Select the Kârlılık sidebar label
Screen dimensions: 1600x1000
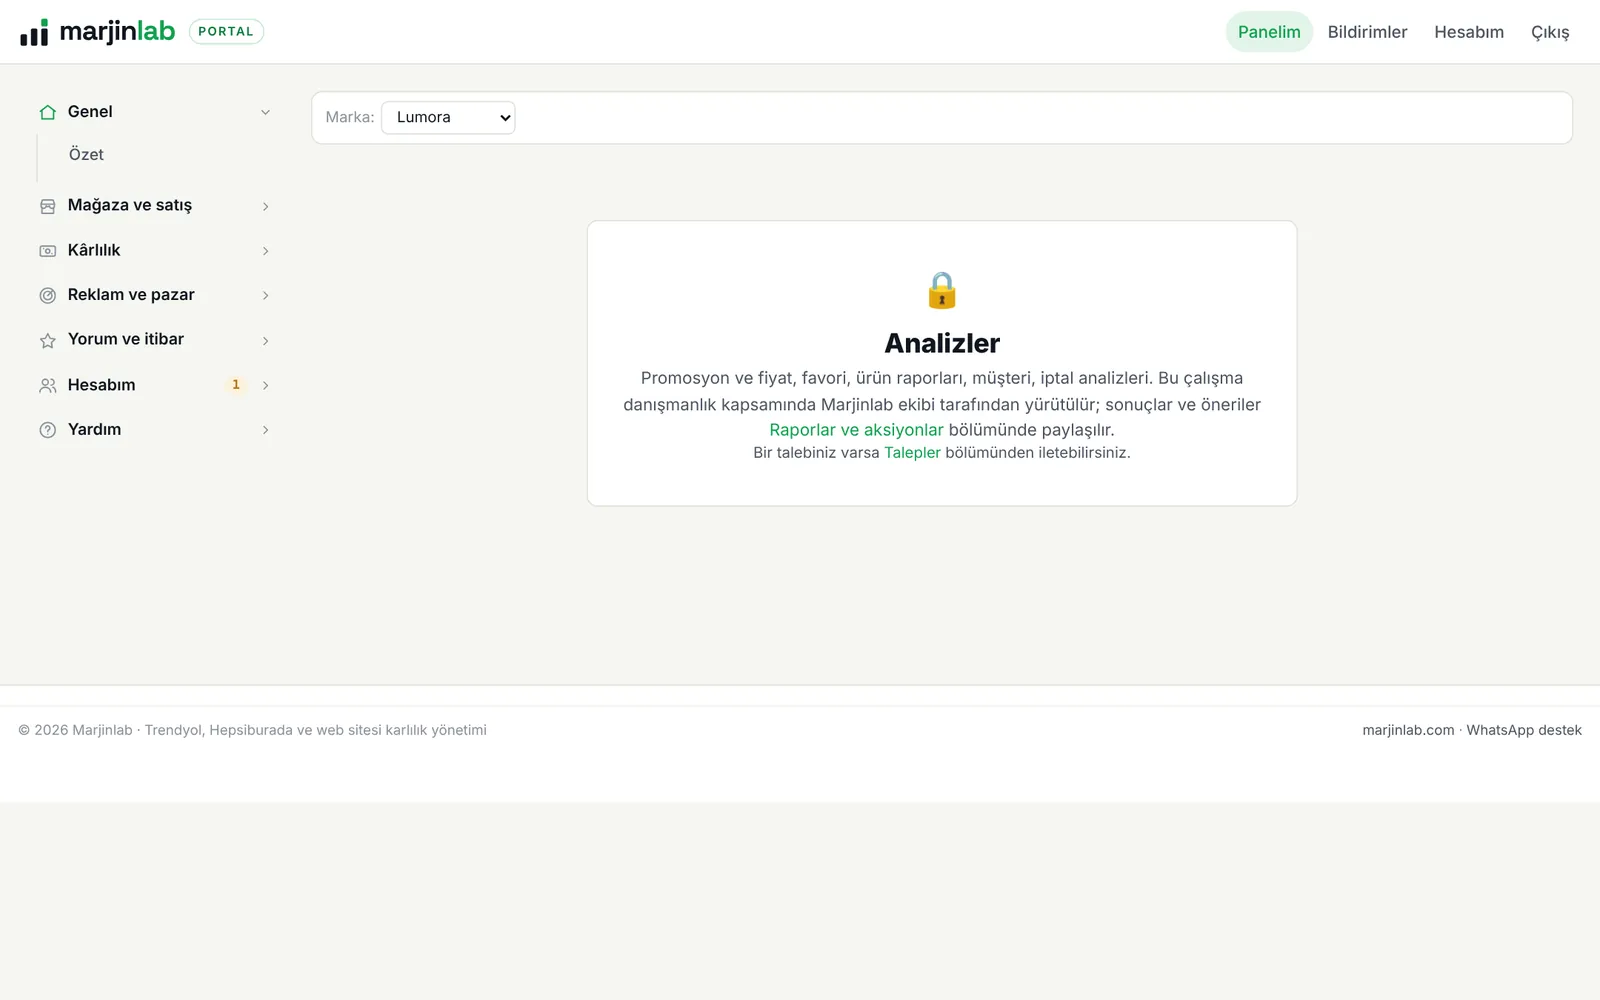pos(94,250)
